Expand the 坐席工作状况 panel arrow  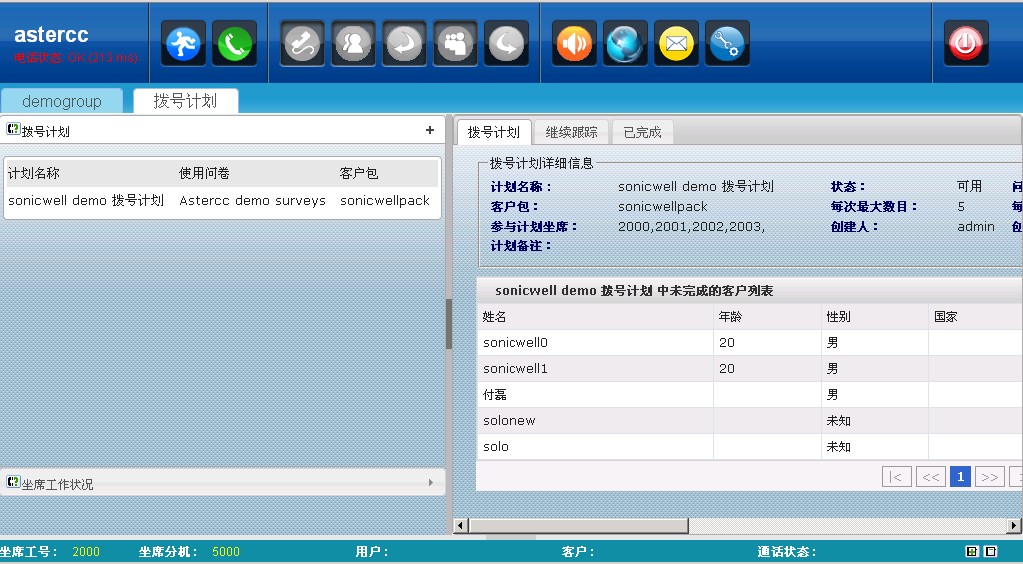point(431,483)
